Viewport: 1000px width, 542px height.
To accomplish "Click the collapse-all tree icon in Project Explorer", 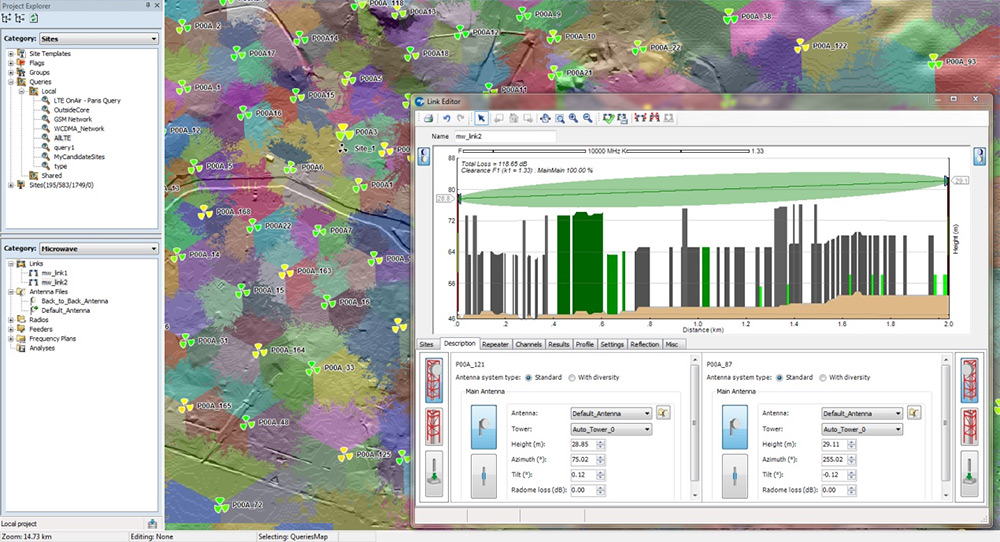I will 20,18.
